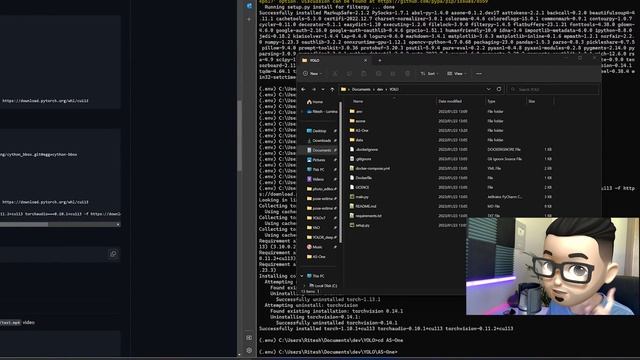
Task: Click the code block's horizontal scrollbar
Action: click(x=24, y=224)
